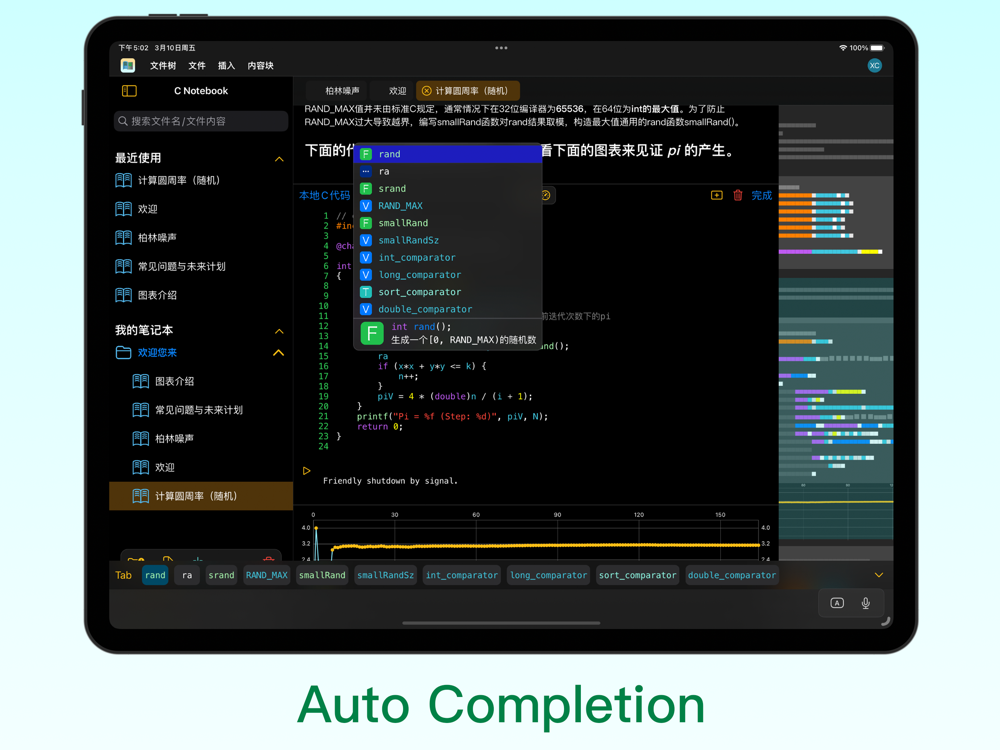The height and width of the screenshot is (750, 1000).
Task: Select double_comparator in completion popup
Action: 448,309
